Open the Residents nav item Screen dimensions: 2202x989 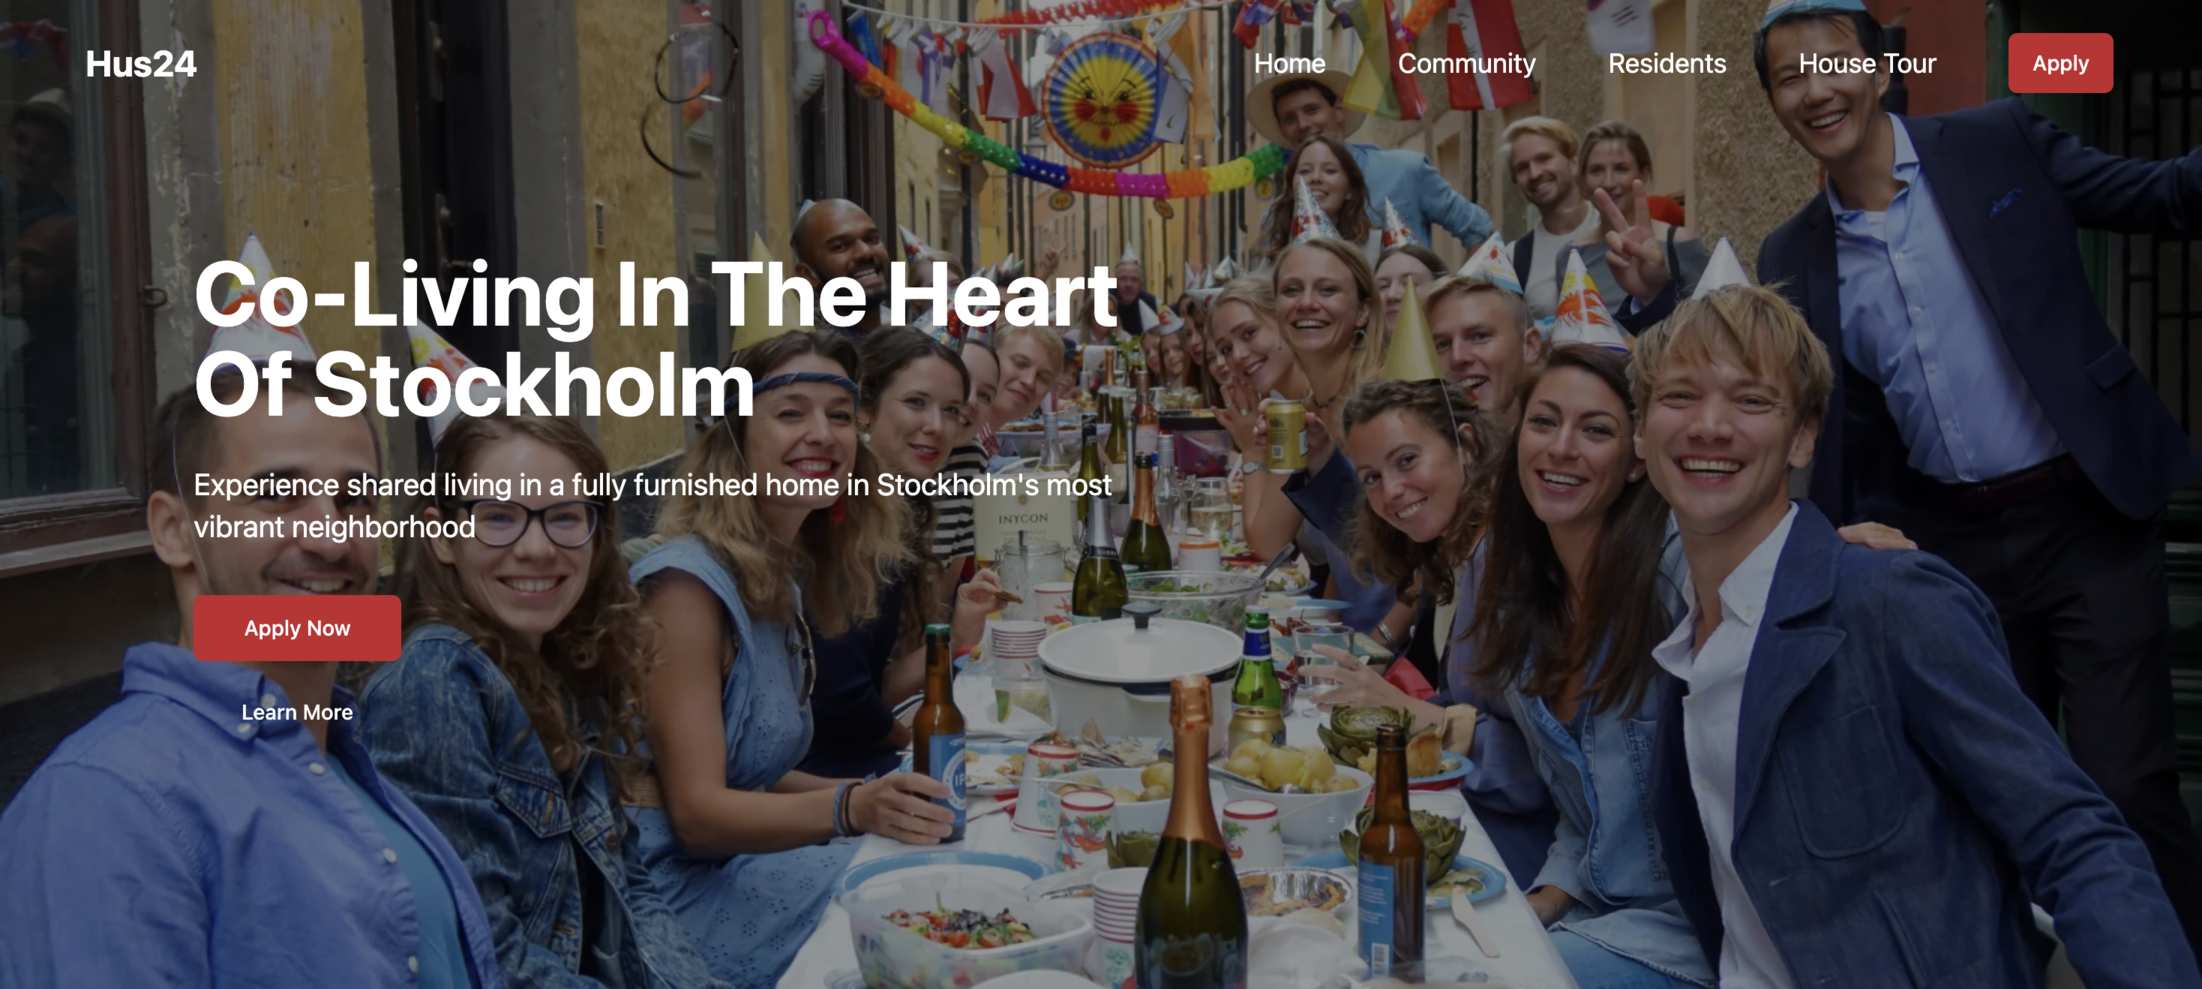click(1667, 63)
